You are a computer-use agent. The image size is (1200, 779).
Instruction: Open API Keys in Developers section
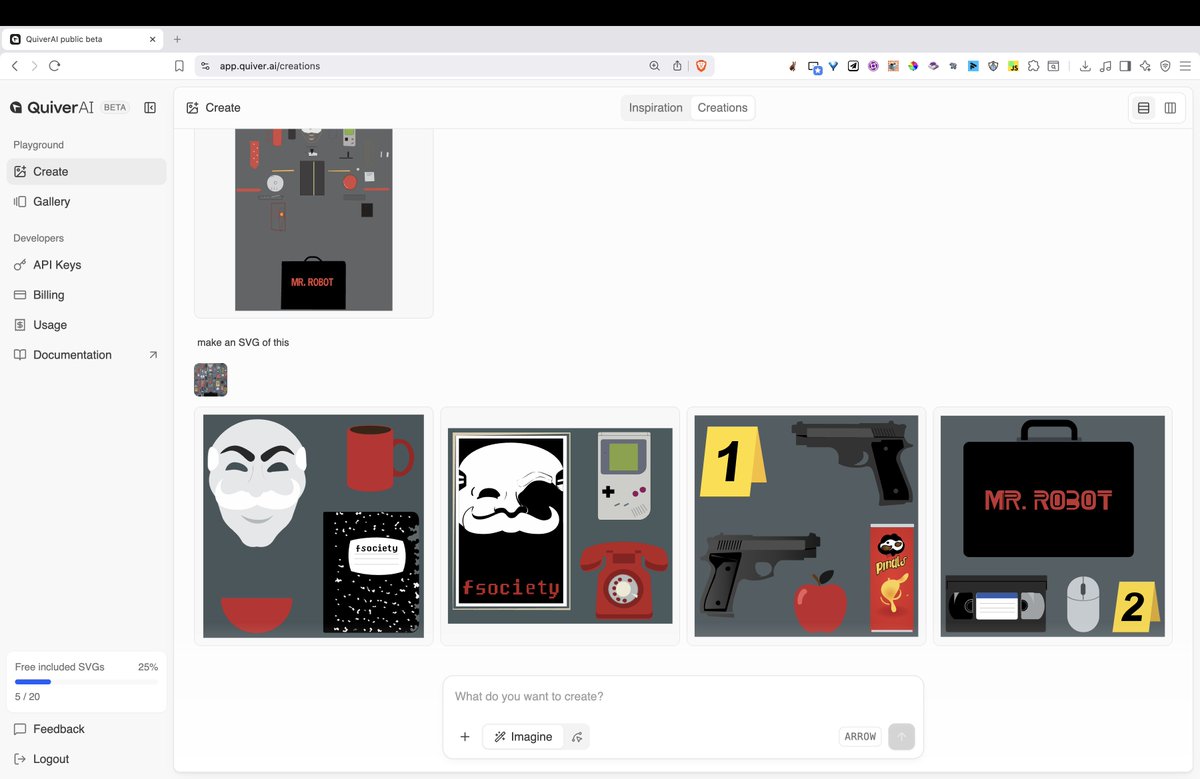click(x=86, y=265)
